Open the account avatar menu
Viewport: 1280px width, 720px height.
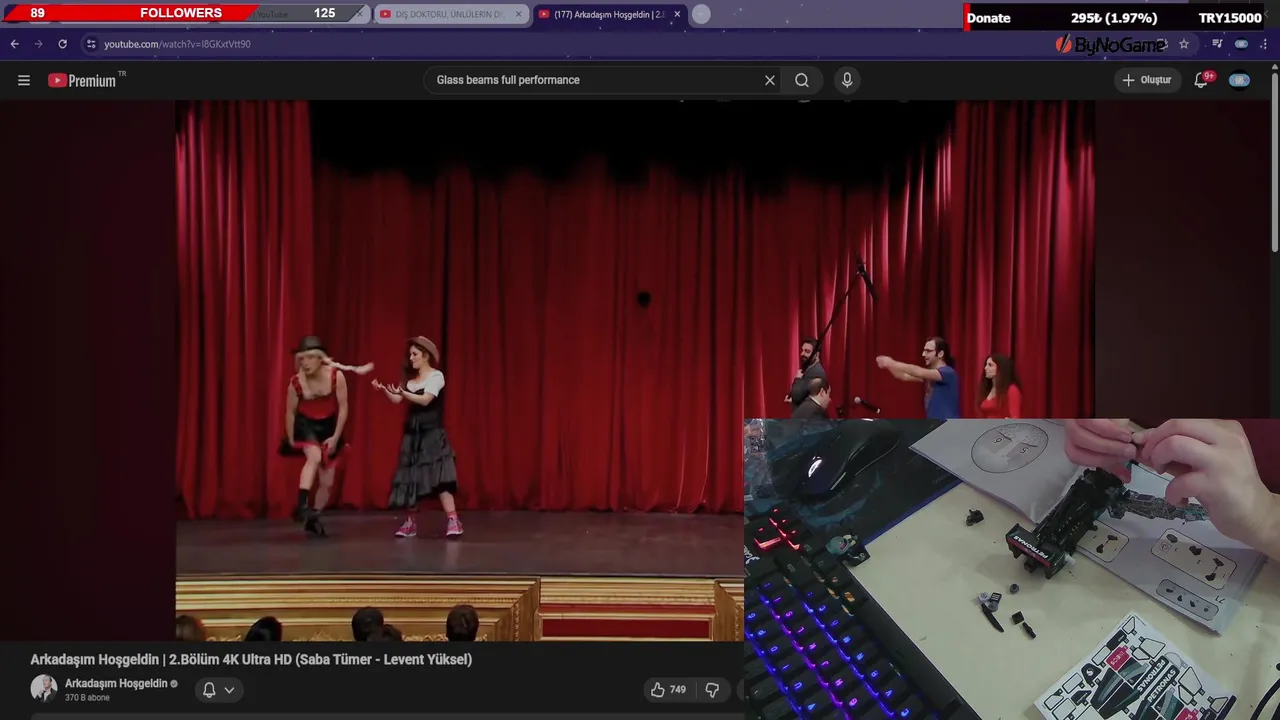1239,80
